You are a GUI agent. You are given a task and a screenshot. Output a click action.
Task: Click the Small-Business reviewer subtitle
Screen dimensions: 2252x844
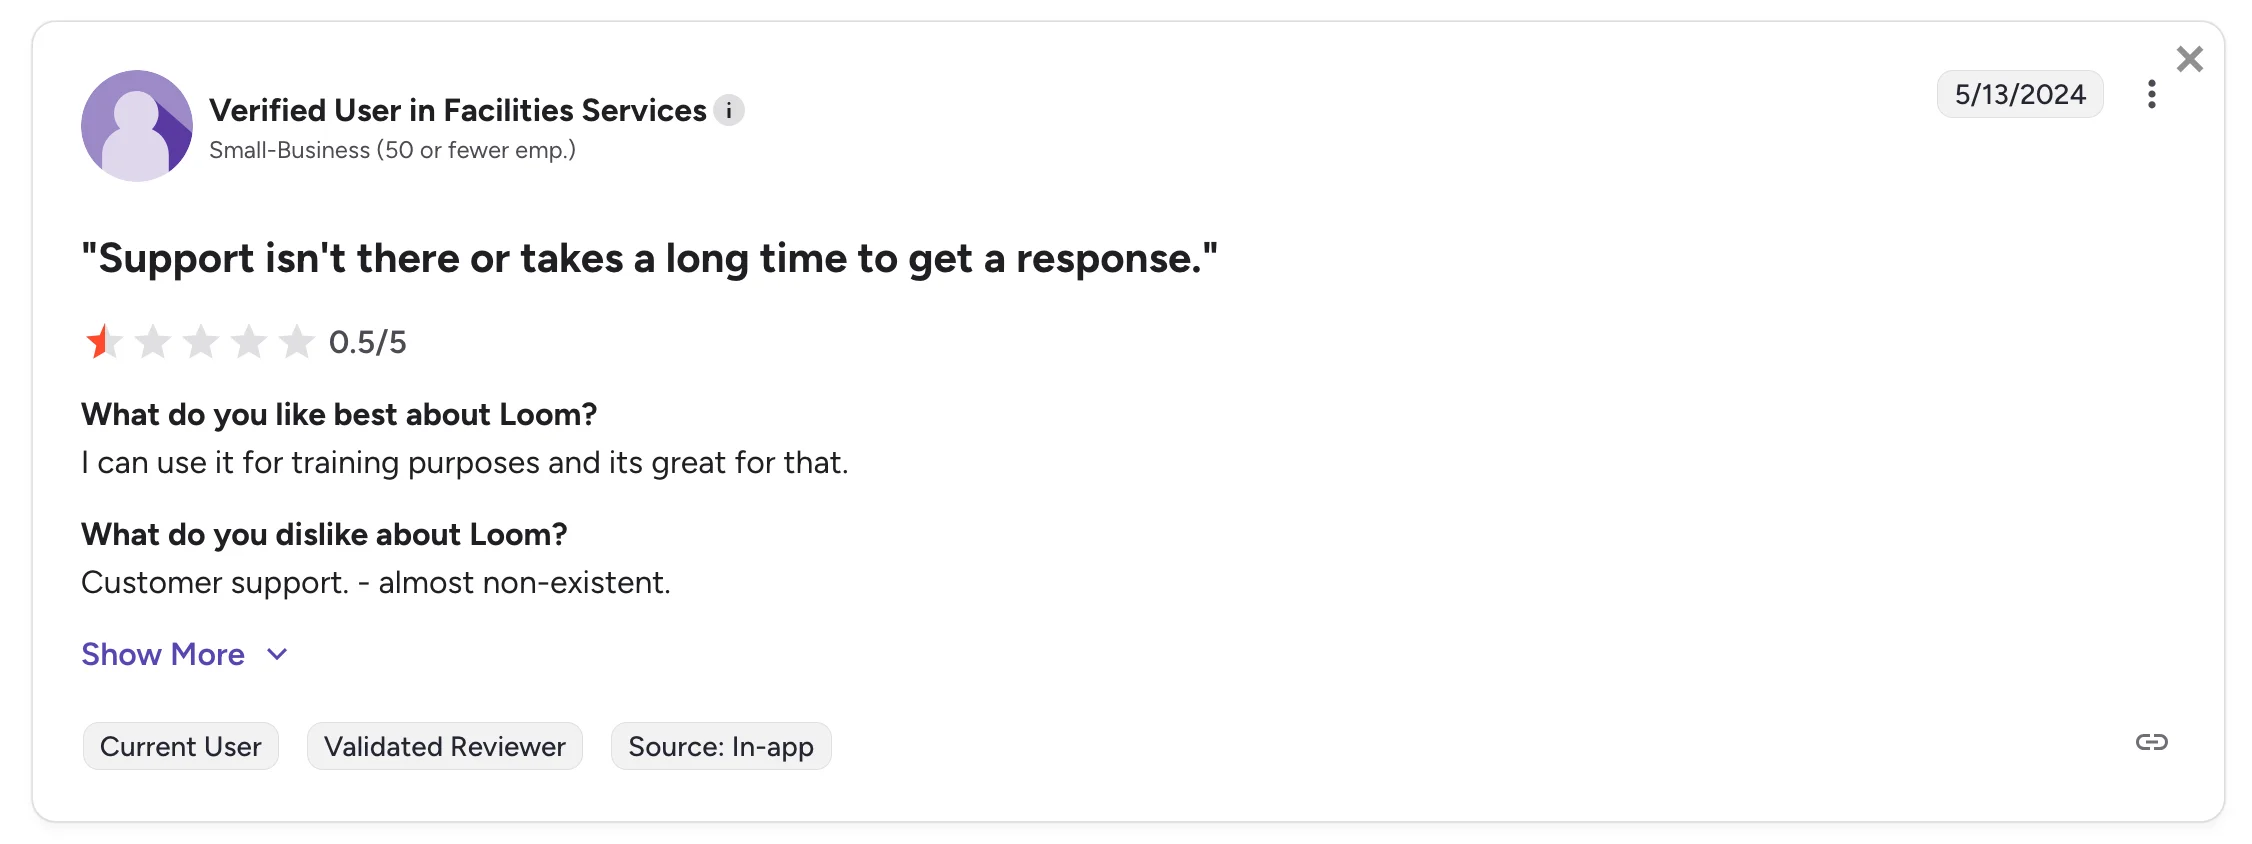(x=392, y=150)
